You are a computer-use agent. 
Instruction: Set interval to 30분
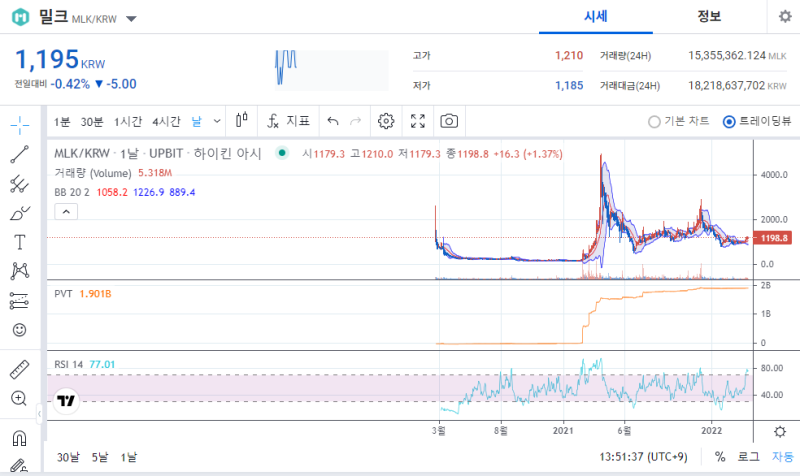92,122
